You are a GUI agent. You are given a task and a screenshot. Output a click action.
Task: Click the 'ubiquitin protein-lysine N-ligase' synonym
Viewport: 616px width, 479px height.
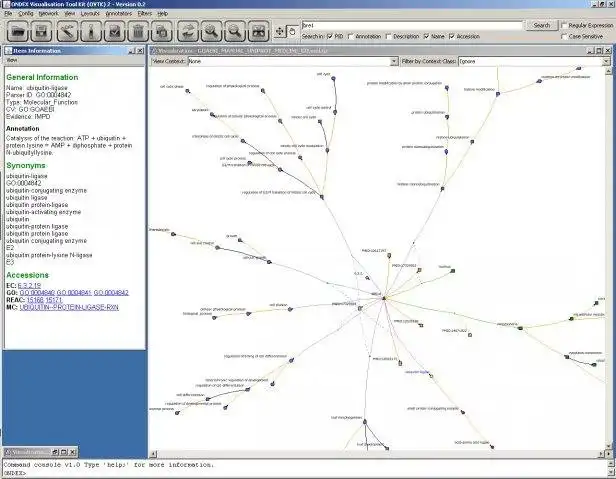pos(49,255)
